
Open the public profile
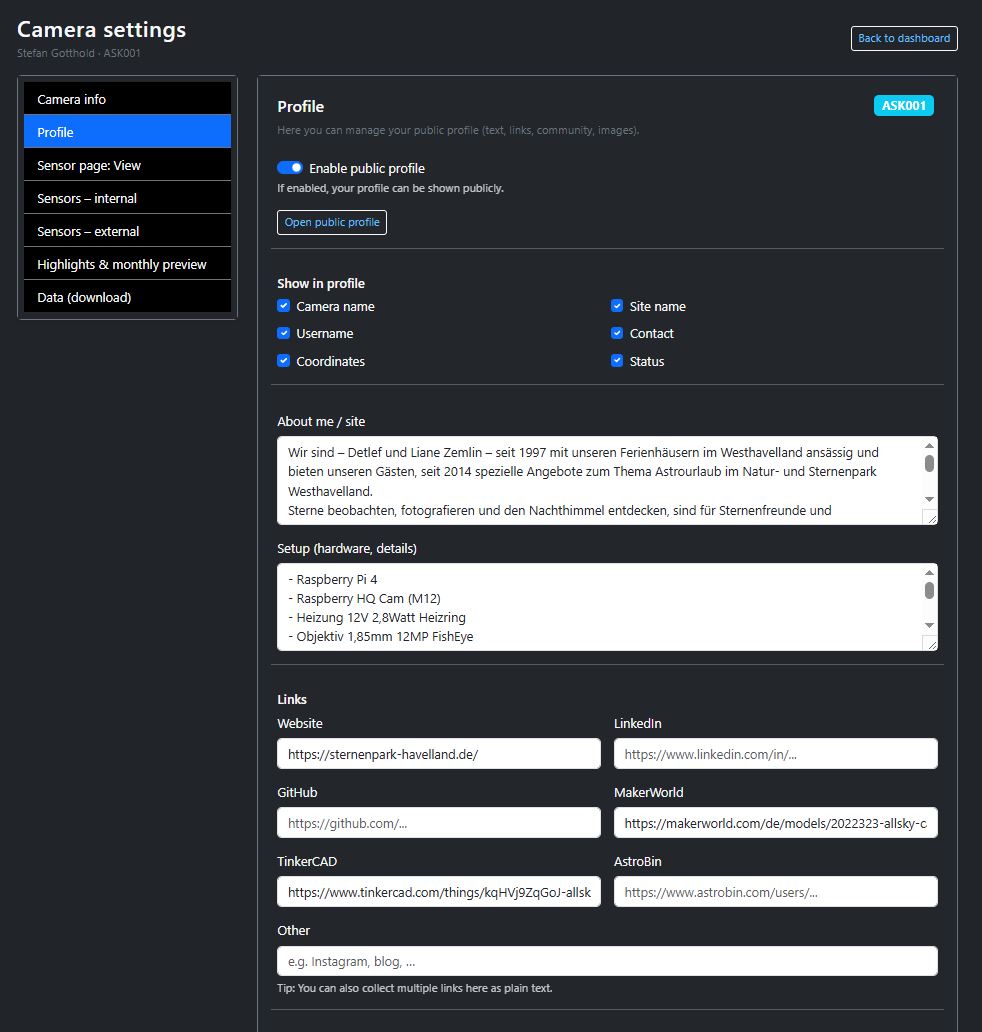pos(331,222)
